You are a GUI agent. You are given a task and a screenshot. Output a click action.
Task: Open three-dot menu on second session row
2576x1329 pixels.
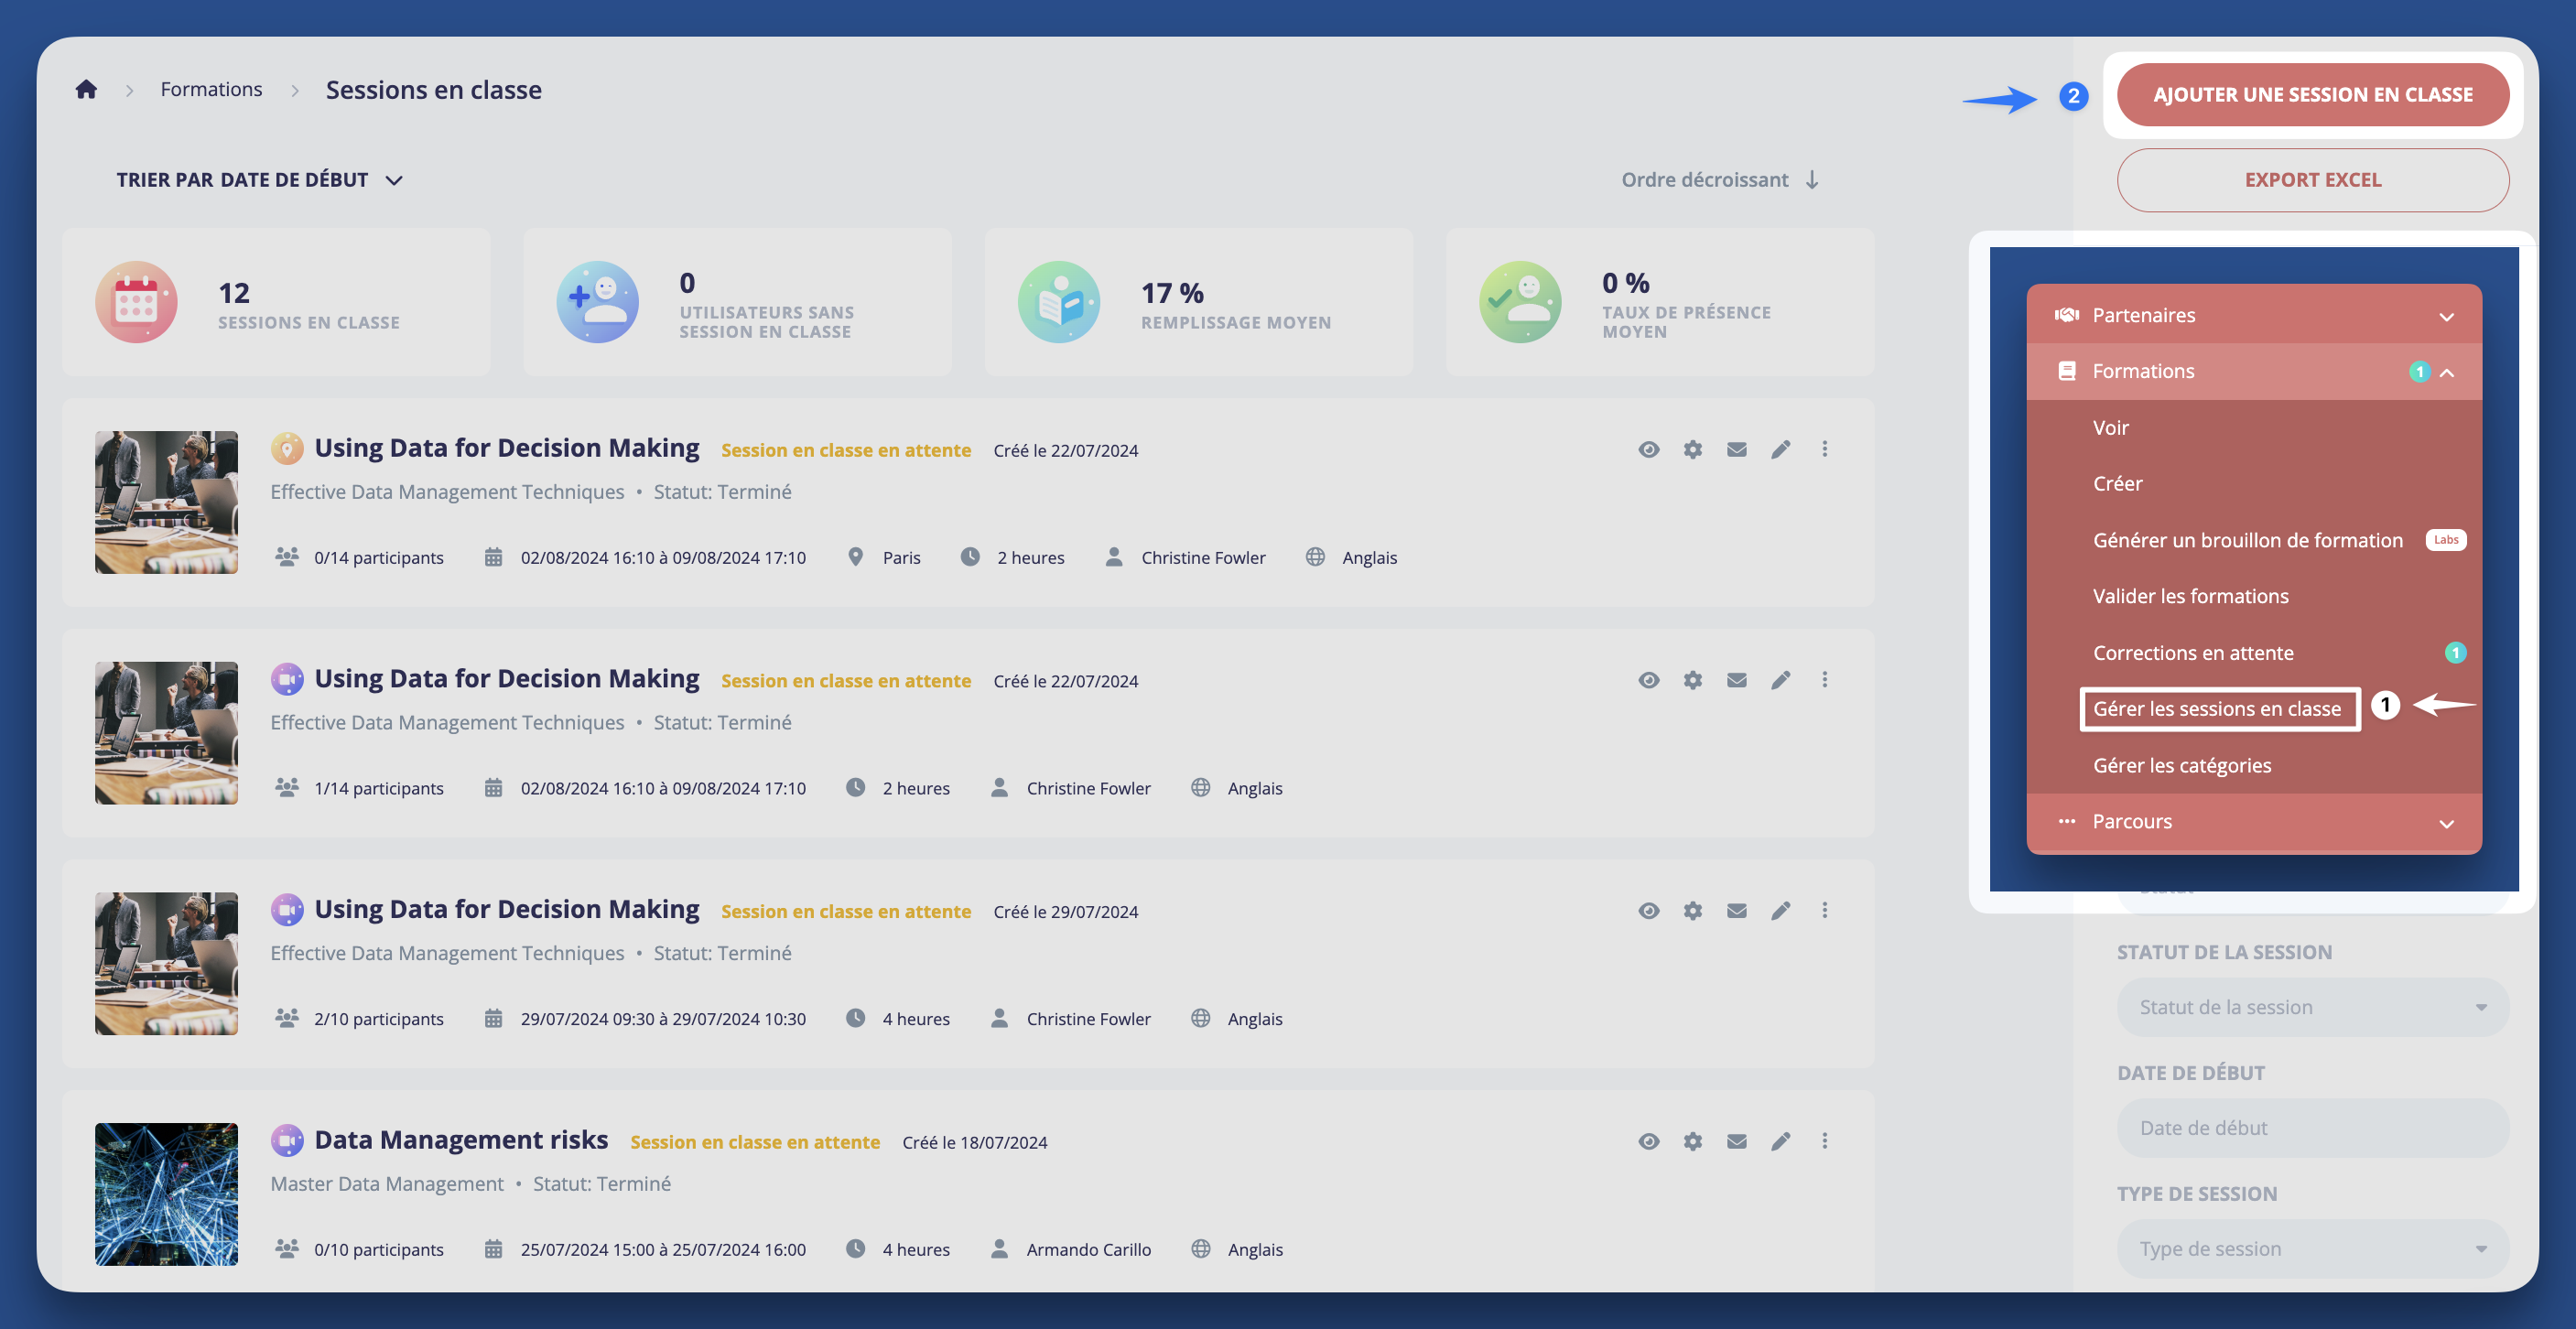pos(1824,680)
